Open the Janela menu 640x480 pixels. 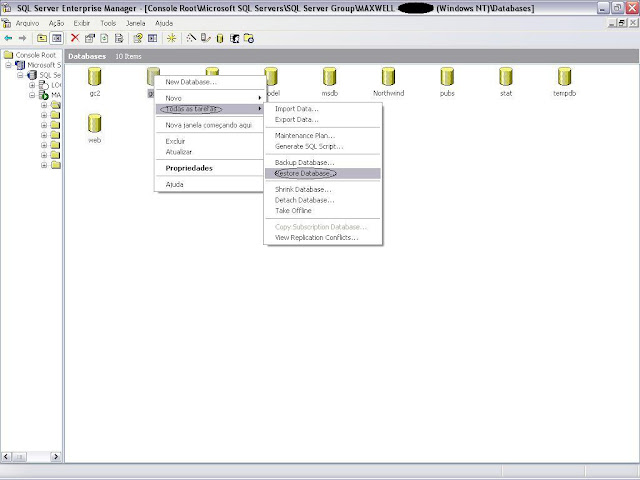pyautogui.click(x=136, y=23)
